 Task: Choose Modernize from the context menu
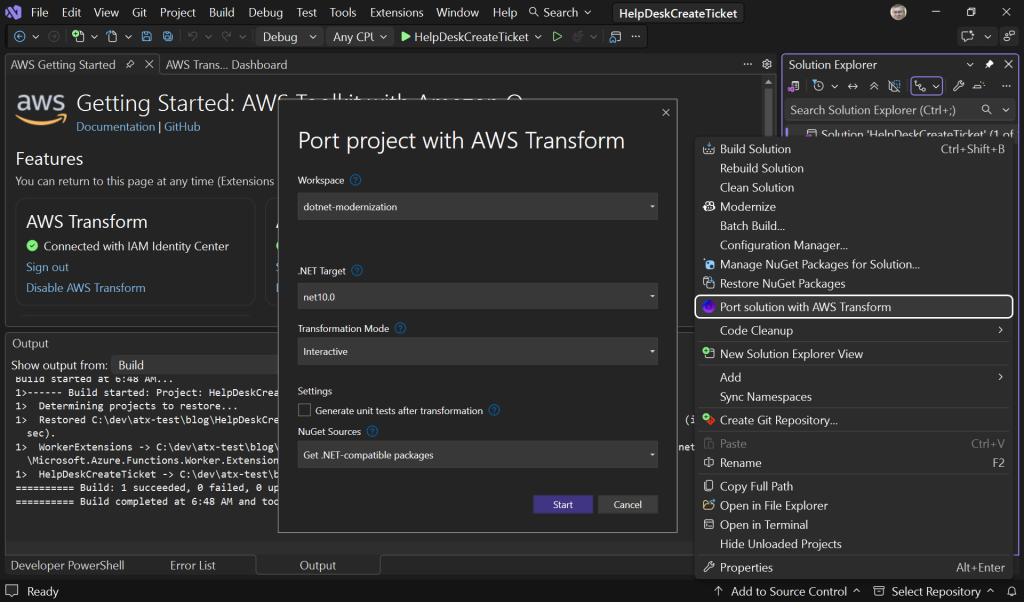click(x=854, y=206)
